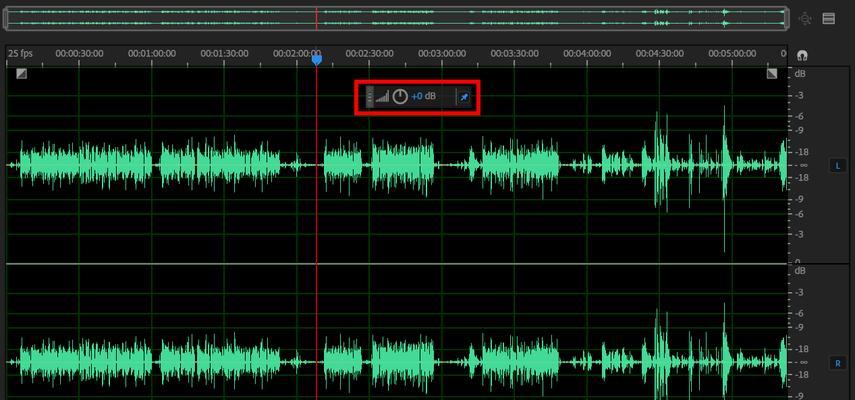
Task: Open the navigator options list icon
Action: [828, 19]
